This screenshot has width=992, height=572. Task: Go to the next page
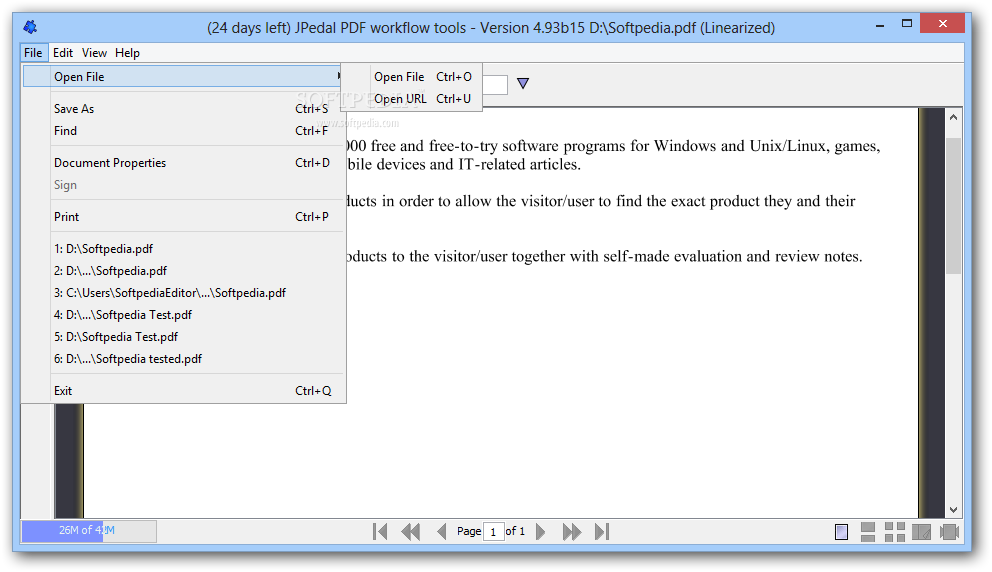coord(540,532)
